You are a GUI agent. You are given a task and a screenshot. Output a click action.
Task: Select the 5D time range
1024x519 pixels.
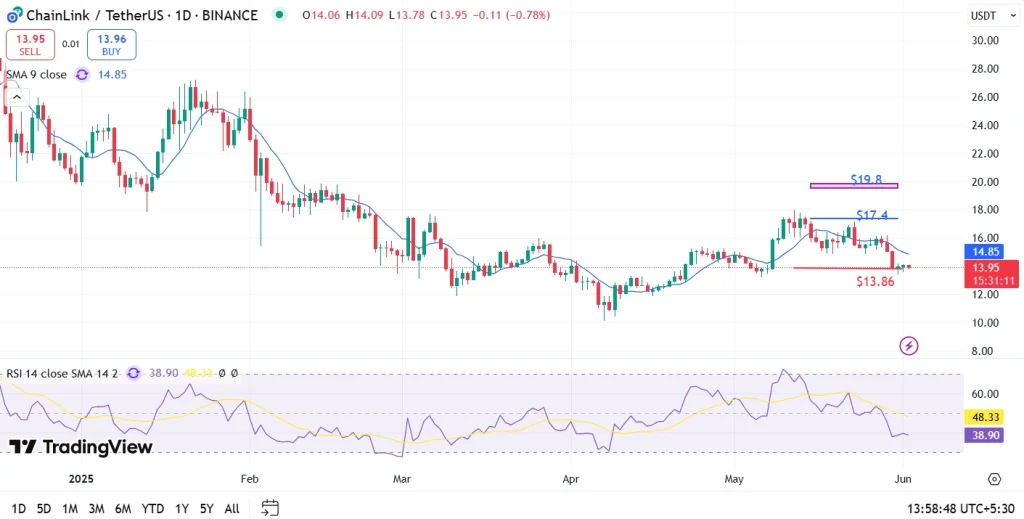point(44,509)
